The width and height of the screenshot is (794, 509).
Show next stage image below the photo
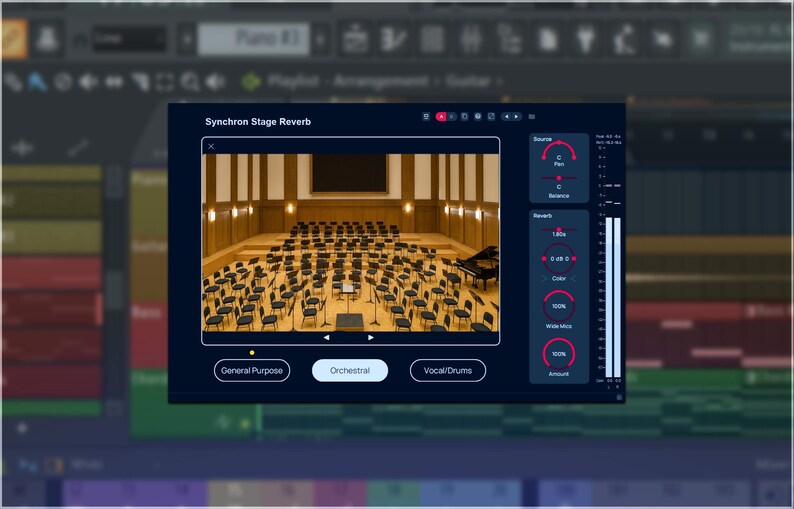click(x=371, y=337)
